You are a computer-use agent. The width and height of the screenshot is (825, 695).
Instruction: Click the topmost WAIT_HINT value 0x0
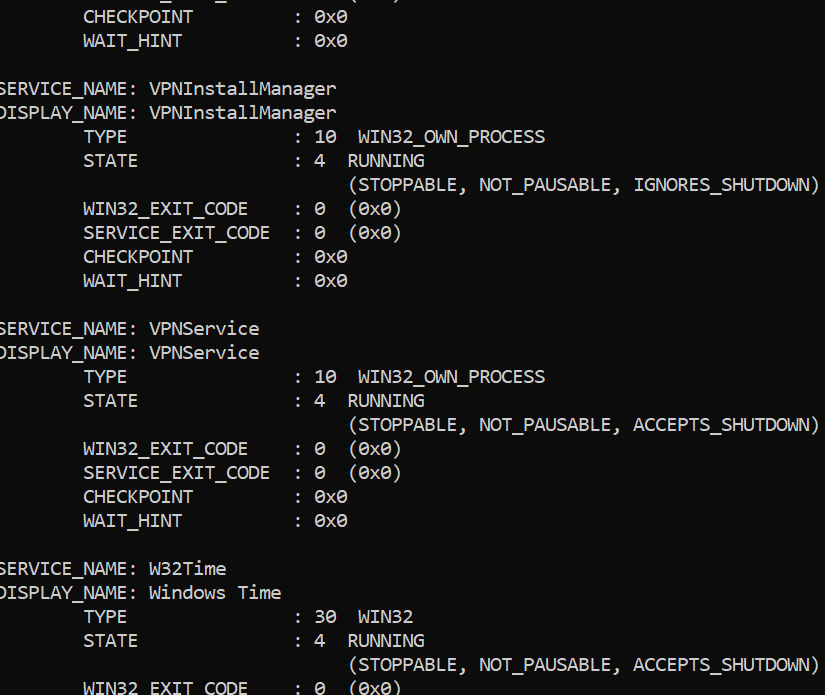pyautogui.click(x=331, y=41)
